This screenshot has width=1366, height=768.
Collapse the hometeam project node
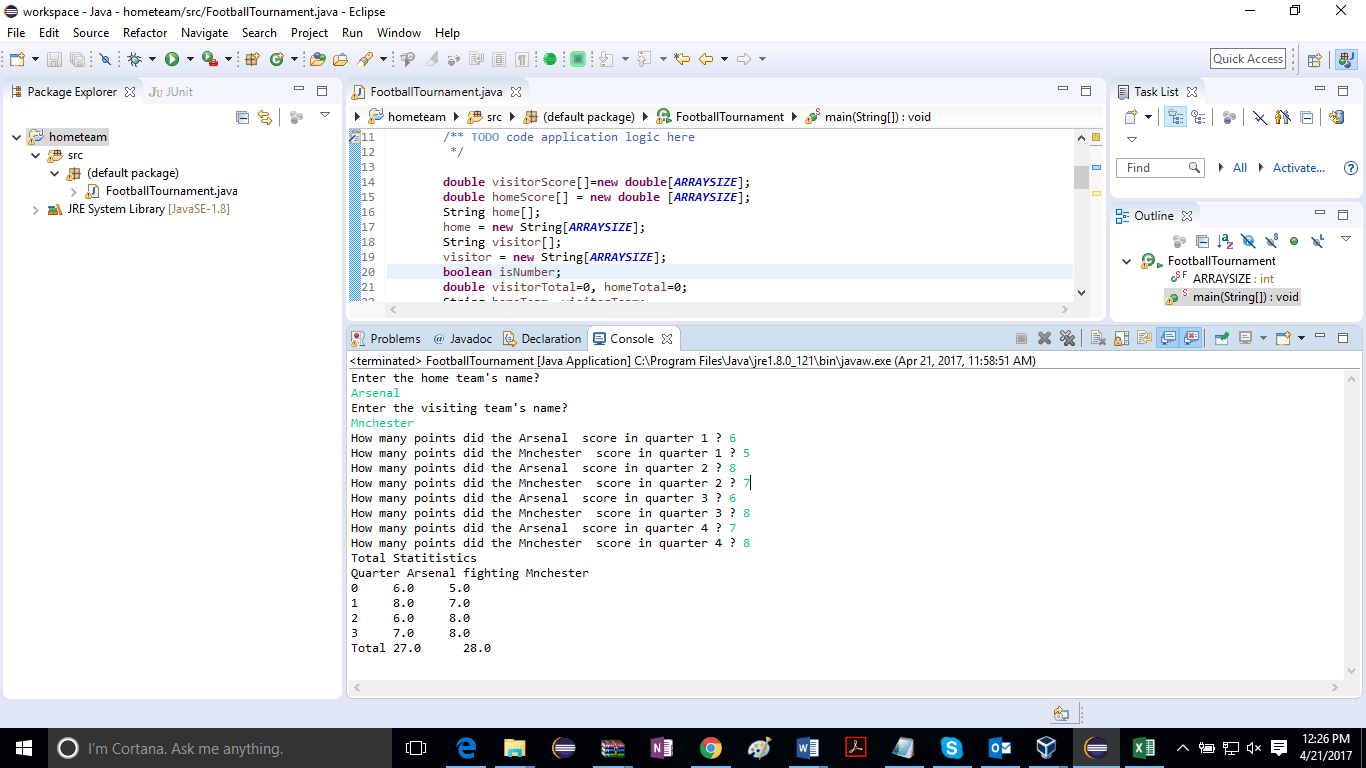tap(17, 137)
